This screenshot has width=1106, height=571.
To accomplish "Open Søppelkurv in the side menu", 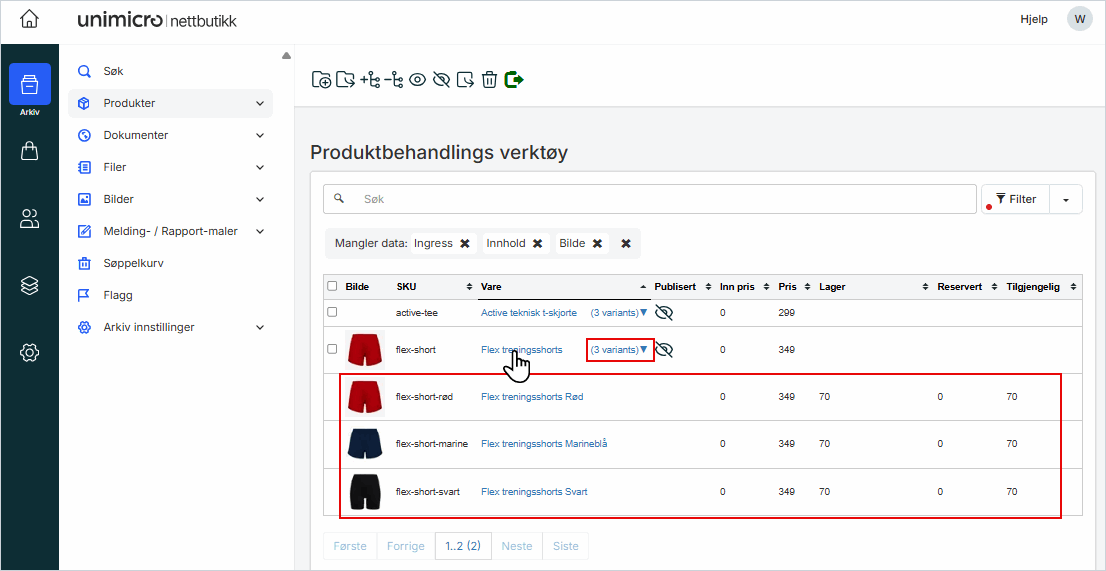I will [x=133, y=263].
